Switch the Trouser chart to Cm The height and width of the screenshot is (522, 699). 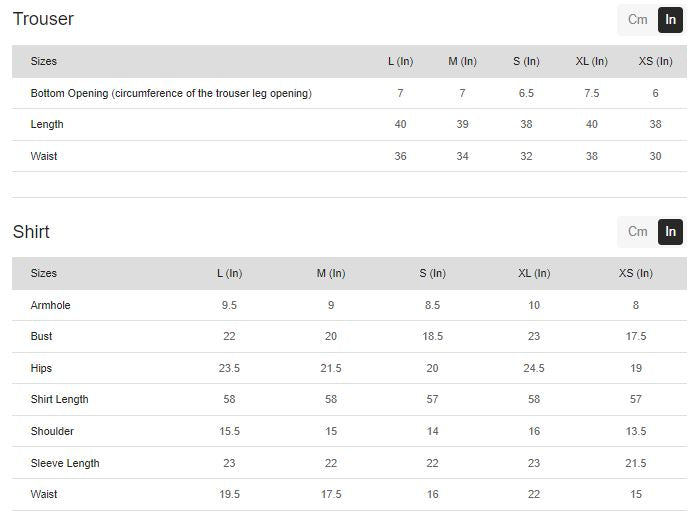coord(637,19)
